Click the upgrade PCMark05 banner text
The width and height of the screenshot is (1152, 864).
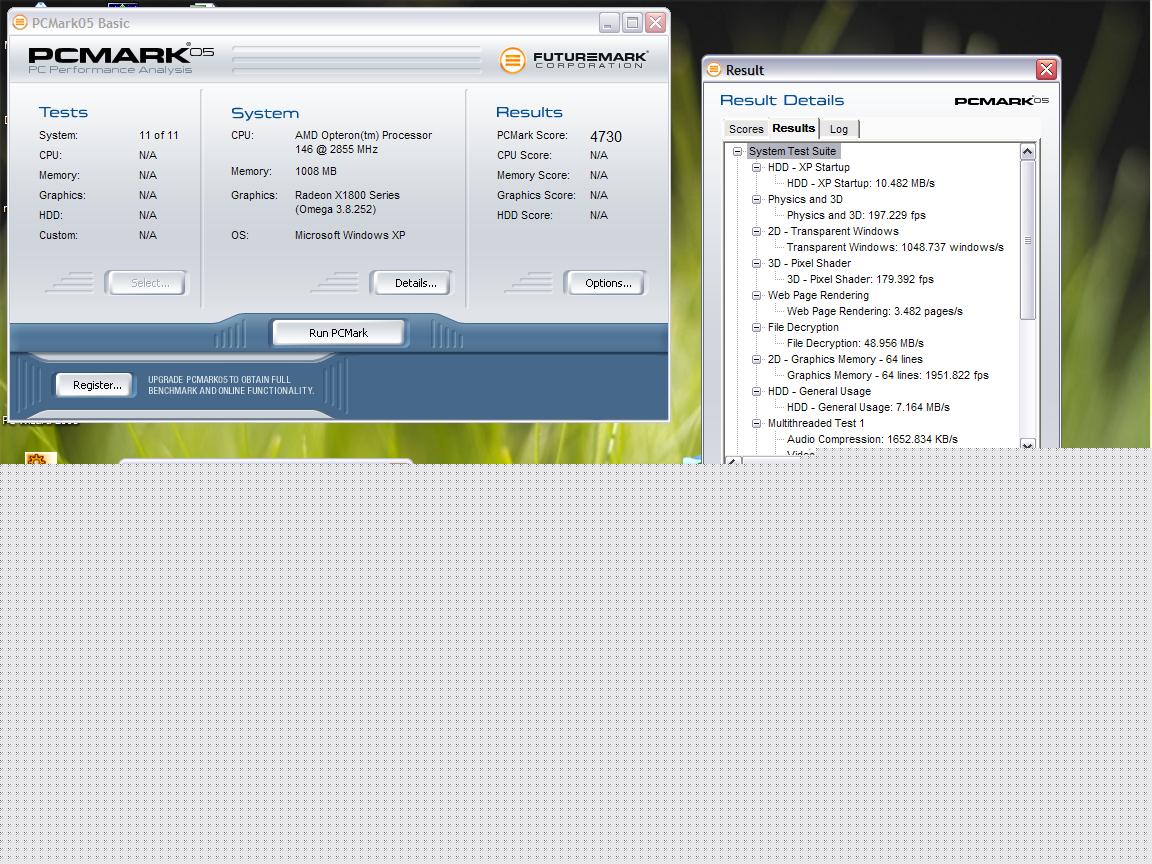tap(231, 385)
